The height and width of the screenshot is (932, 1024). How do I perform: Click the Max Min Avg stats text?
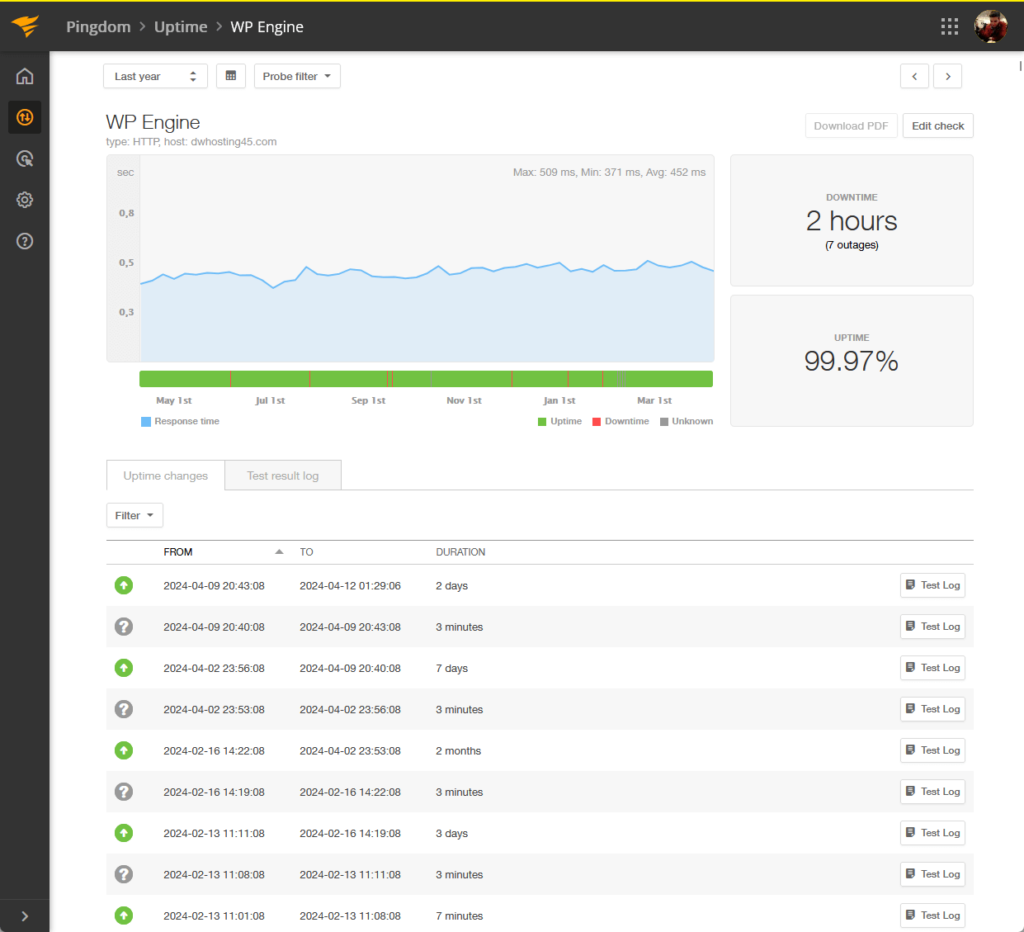pyautogui.click(x=609, y=172)
